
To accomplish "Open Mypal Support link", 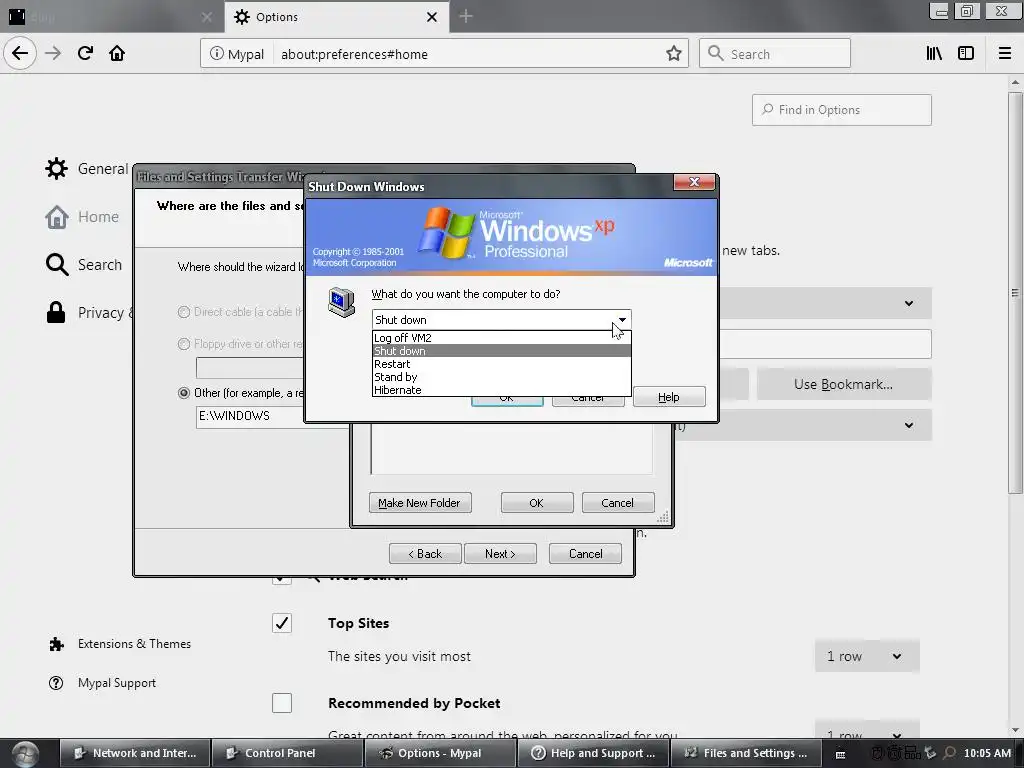I will tap(103, 683).
